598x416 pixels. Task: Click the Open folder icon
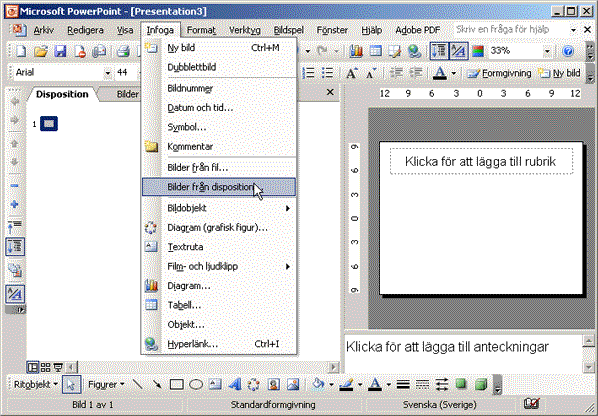tap(40, 51)
